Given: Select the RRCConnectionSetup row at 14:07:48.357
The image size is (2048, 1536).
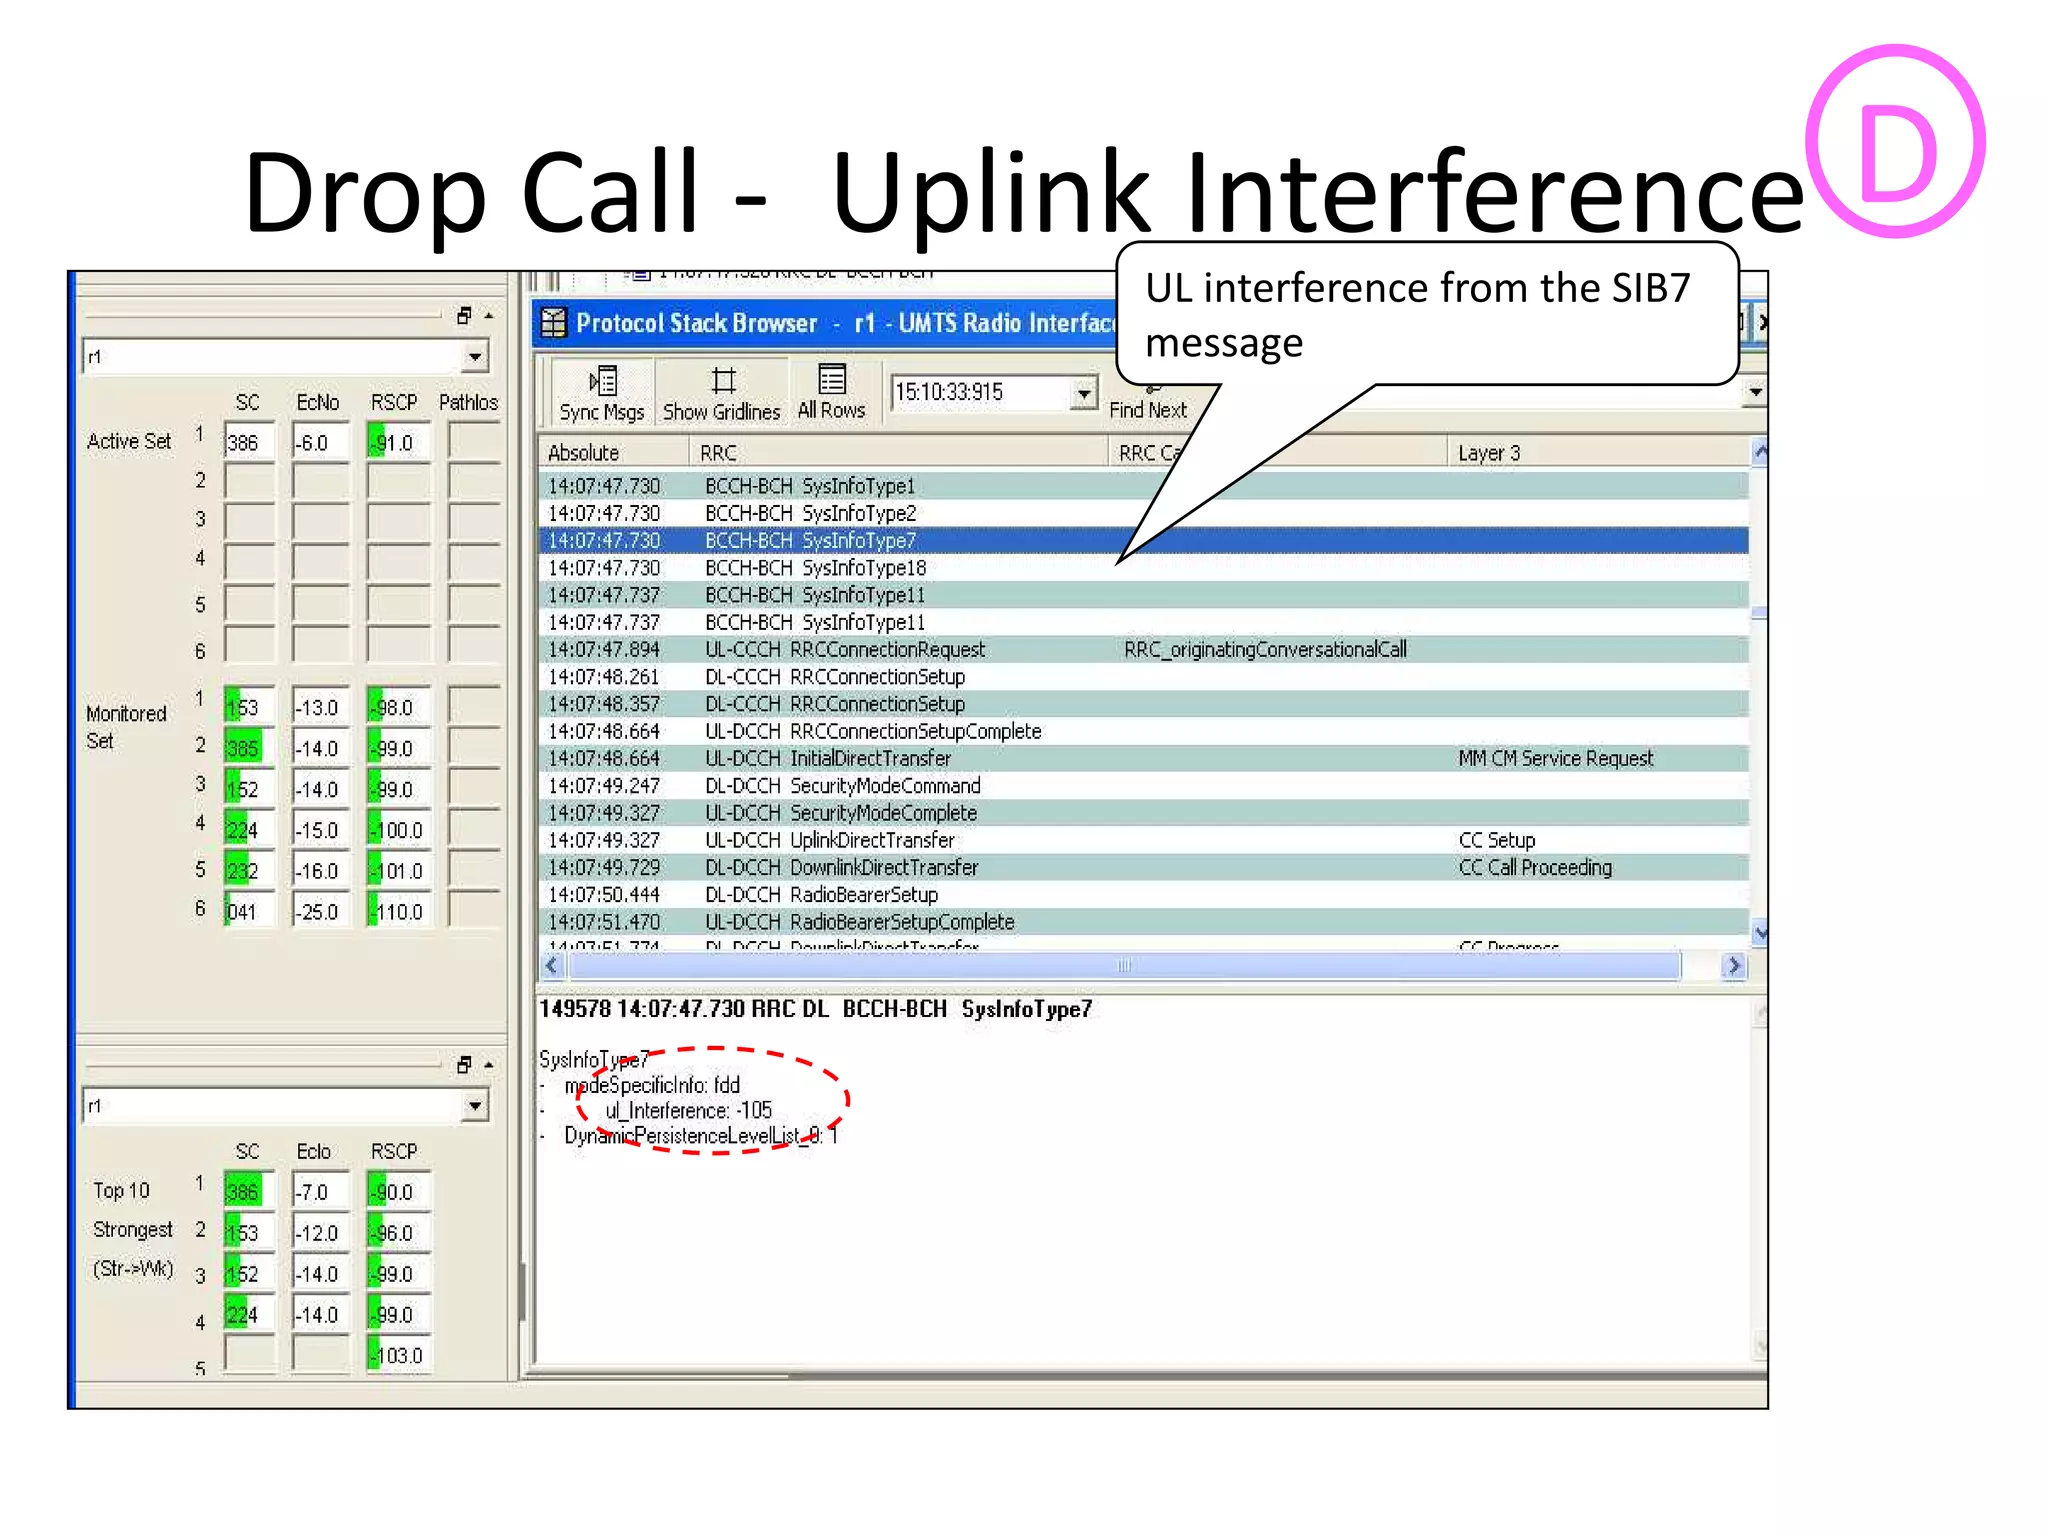Looking at the screenshot, I should tap(1144, 704).
